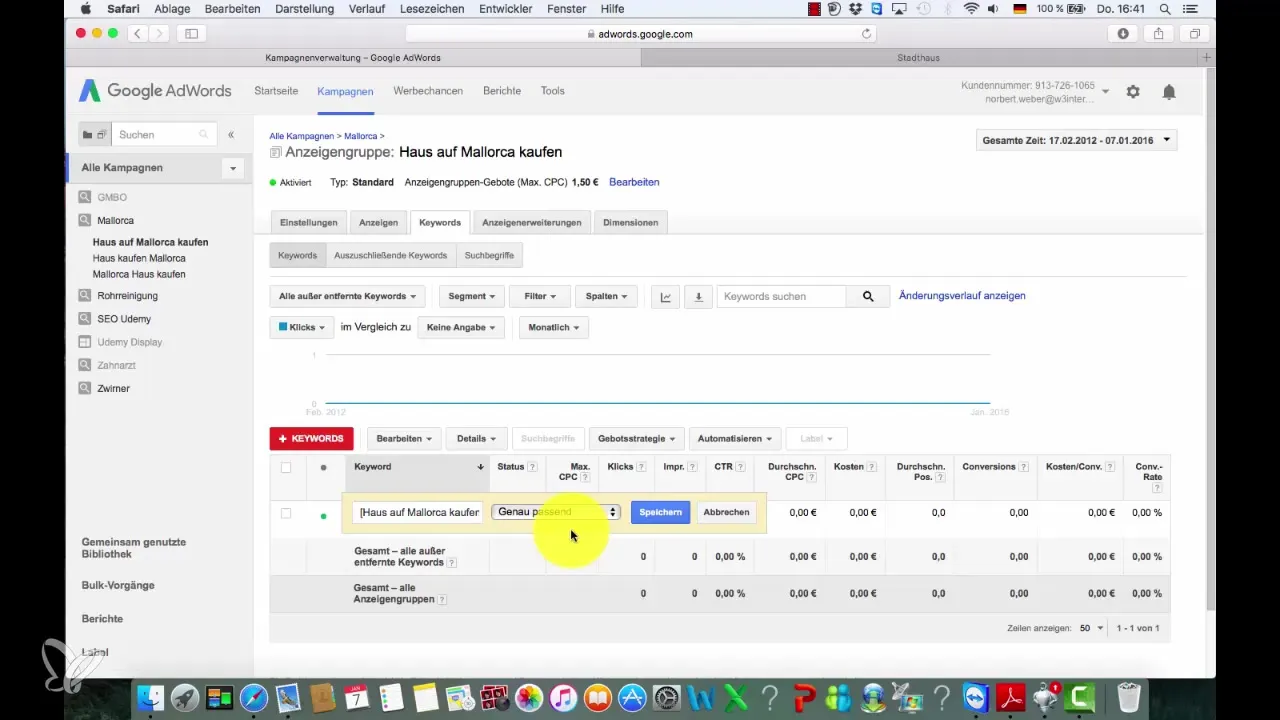Select Rohrreinigung campaign in sidebar

click(x=127, y=296)
